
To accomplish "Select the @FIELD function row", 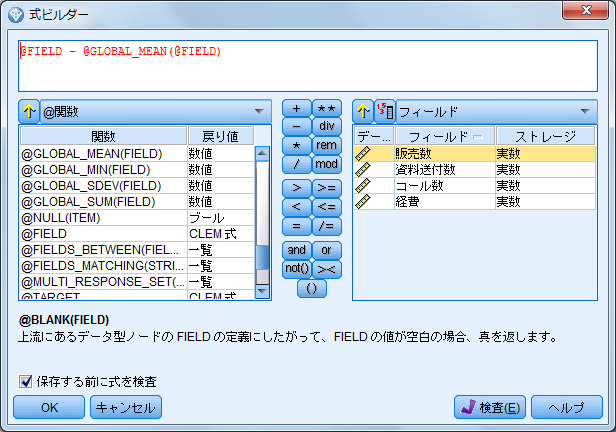I will pos(137,234).
